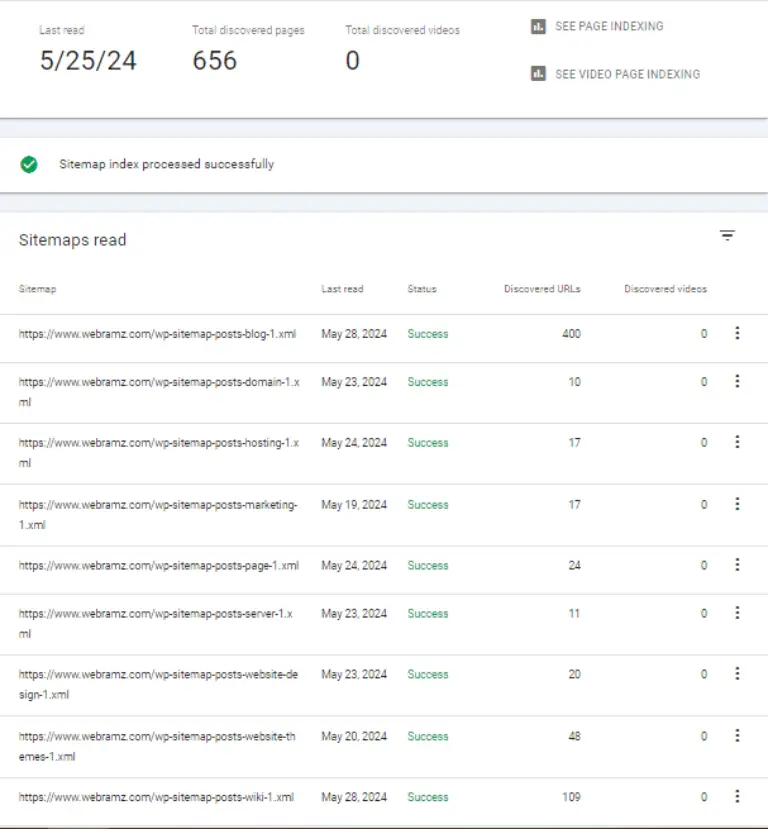Open more options for posts-page-1.xml sitemap
The height and width of the screenshot is (829, 768).
coord(737,565)
